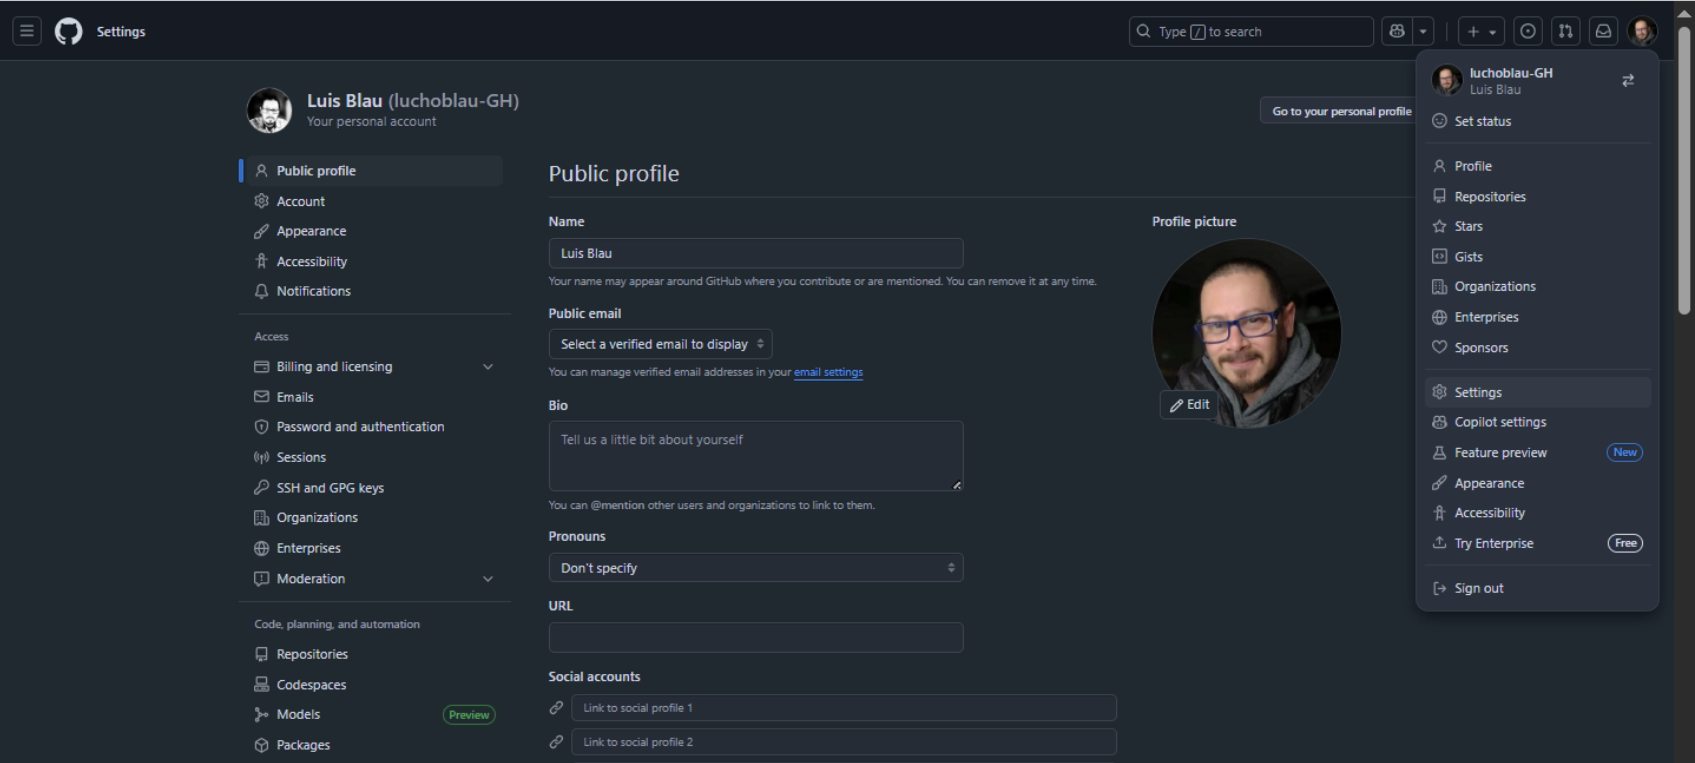Select Copilot settings in user menu
Screen dimensions: 1695x763
click(1499, 422)
